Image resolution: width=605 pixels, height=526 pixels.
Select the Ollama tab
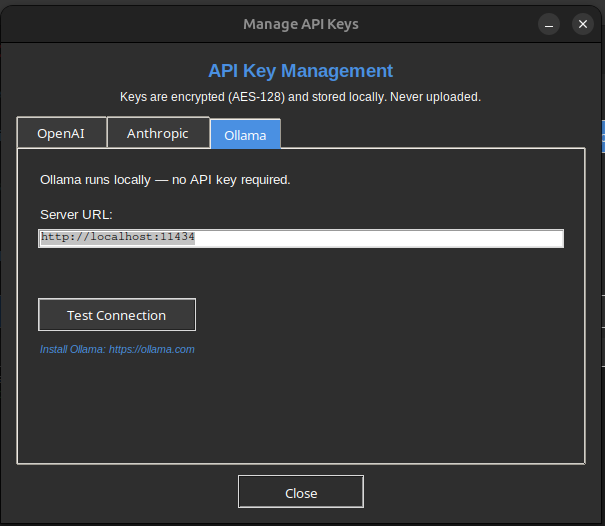[x=245, y=135]
